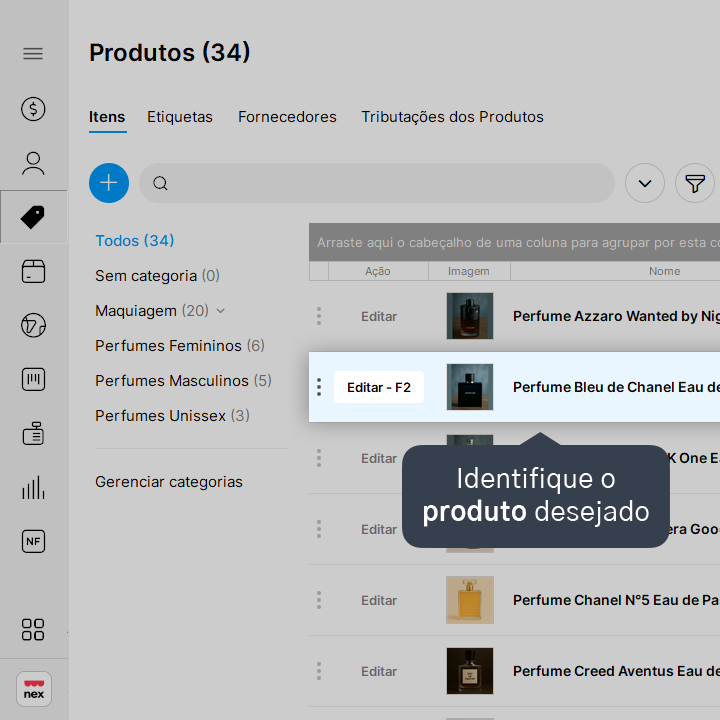Select Maquiagem (20) category label

pyautogui.click(x=152, y=311)
